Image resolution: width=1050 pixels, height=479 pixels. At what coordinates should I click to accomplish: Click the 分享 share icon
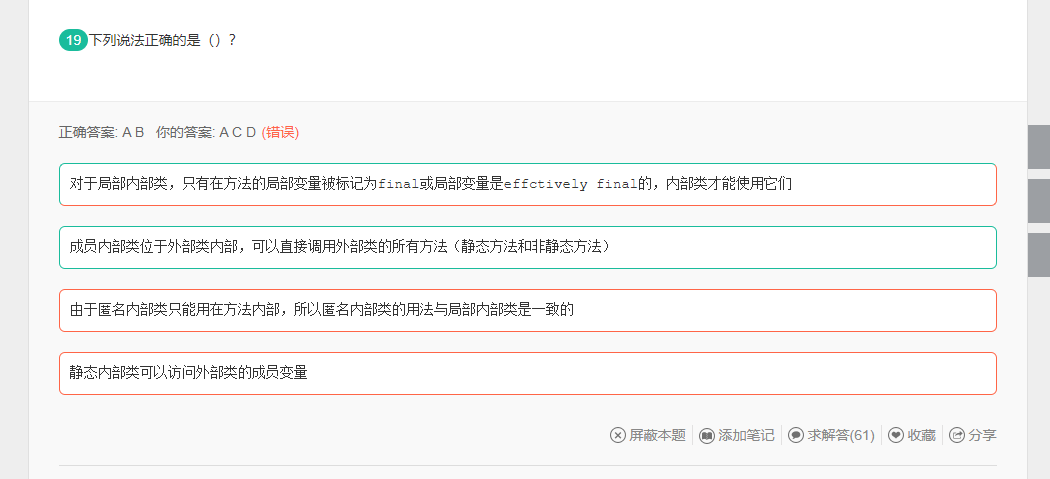957,435
